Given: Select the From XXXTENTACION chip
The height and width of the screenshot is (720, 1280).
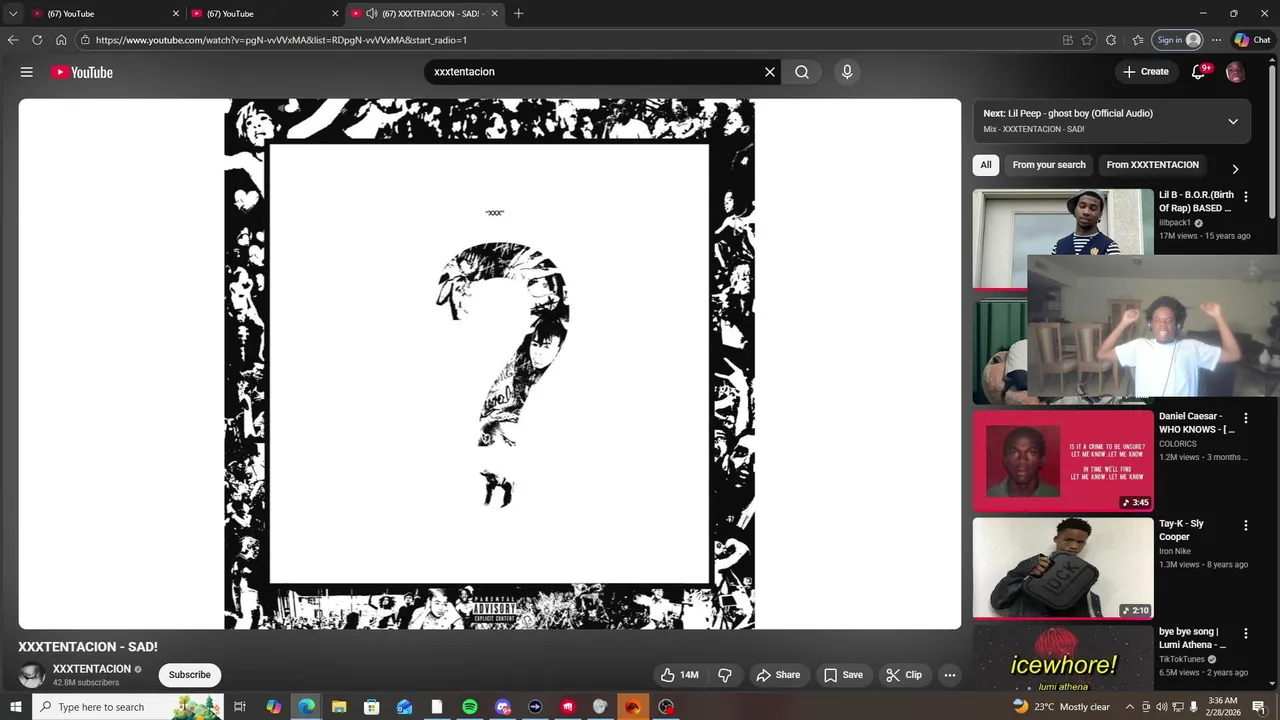Looking at the screenshot, I should tap(1153, 165).
